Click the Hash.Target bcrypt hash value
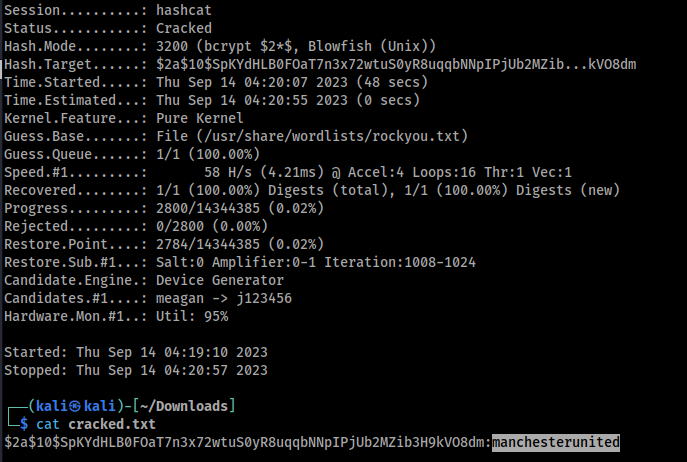The height and width of the screenshot is (462, 687). click(396, 64)
